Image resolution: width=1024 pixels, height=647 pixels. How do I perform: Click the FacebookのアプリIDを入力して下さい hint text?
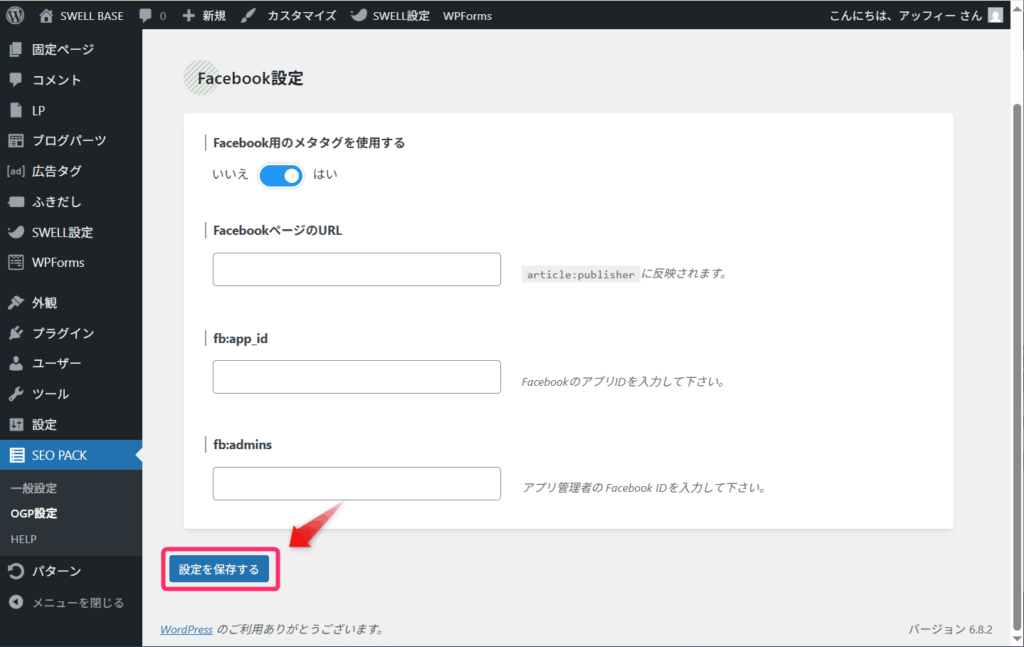click(x=623, y=382)
